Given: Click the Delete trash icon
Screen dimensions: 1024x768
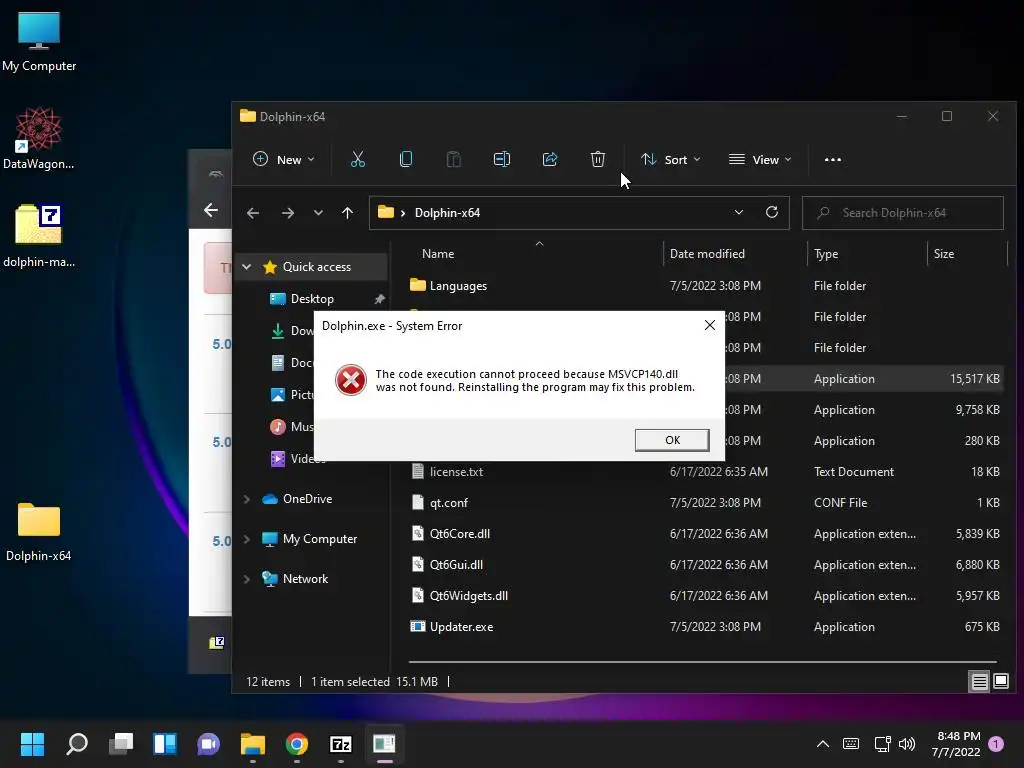Looking at the screenshot, I should (598, 159).
